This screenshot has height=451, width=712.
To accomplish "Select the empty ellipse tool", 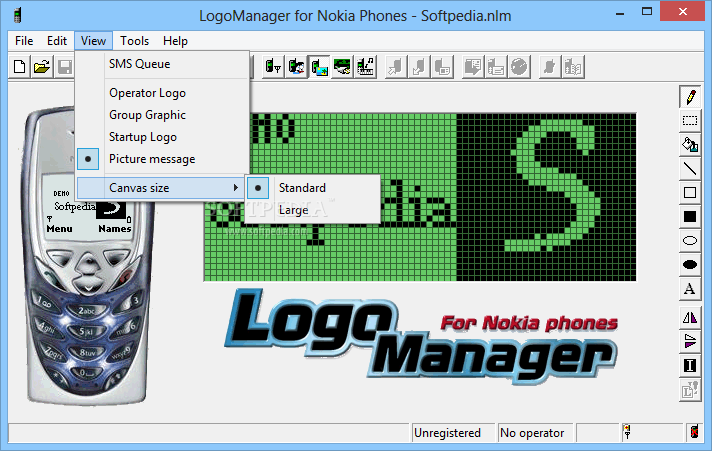I will click(x=690, y=240).
